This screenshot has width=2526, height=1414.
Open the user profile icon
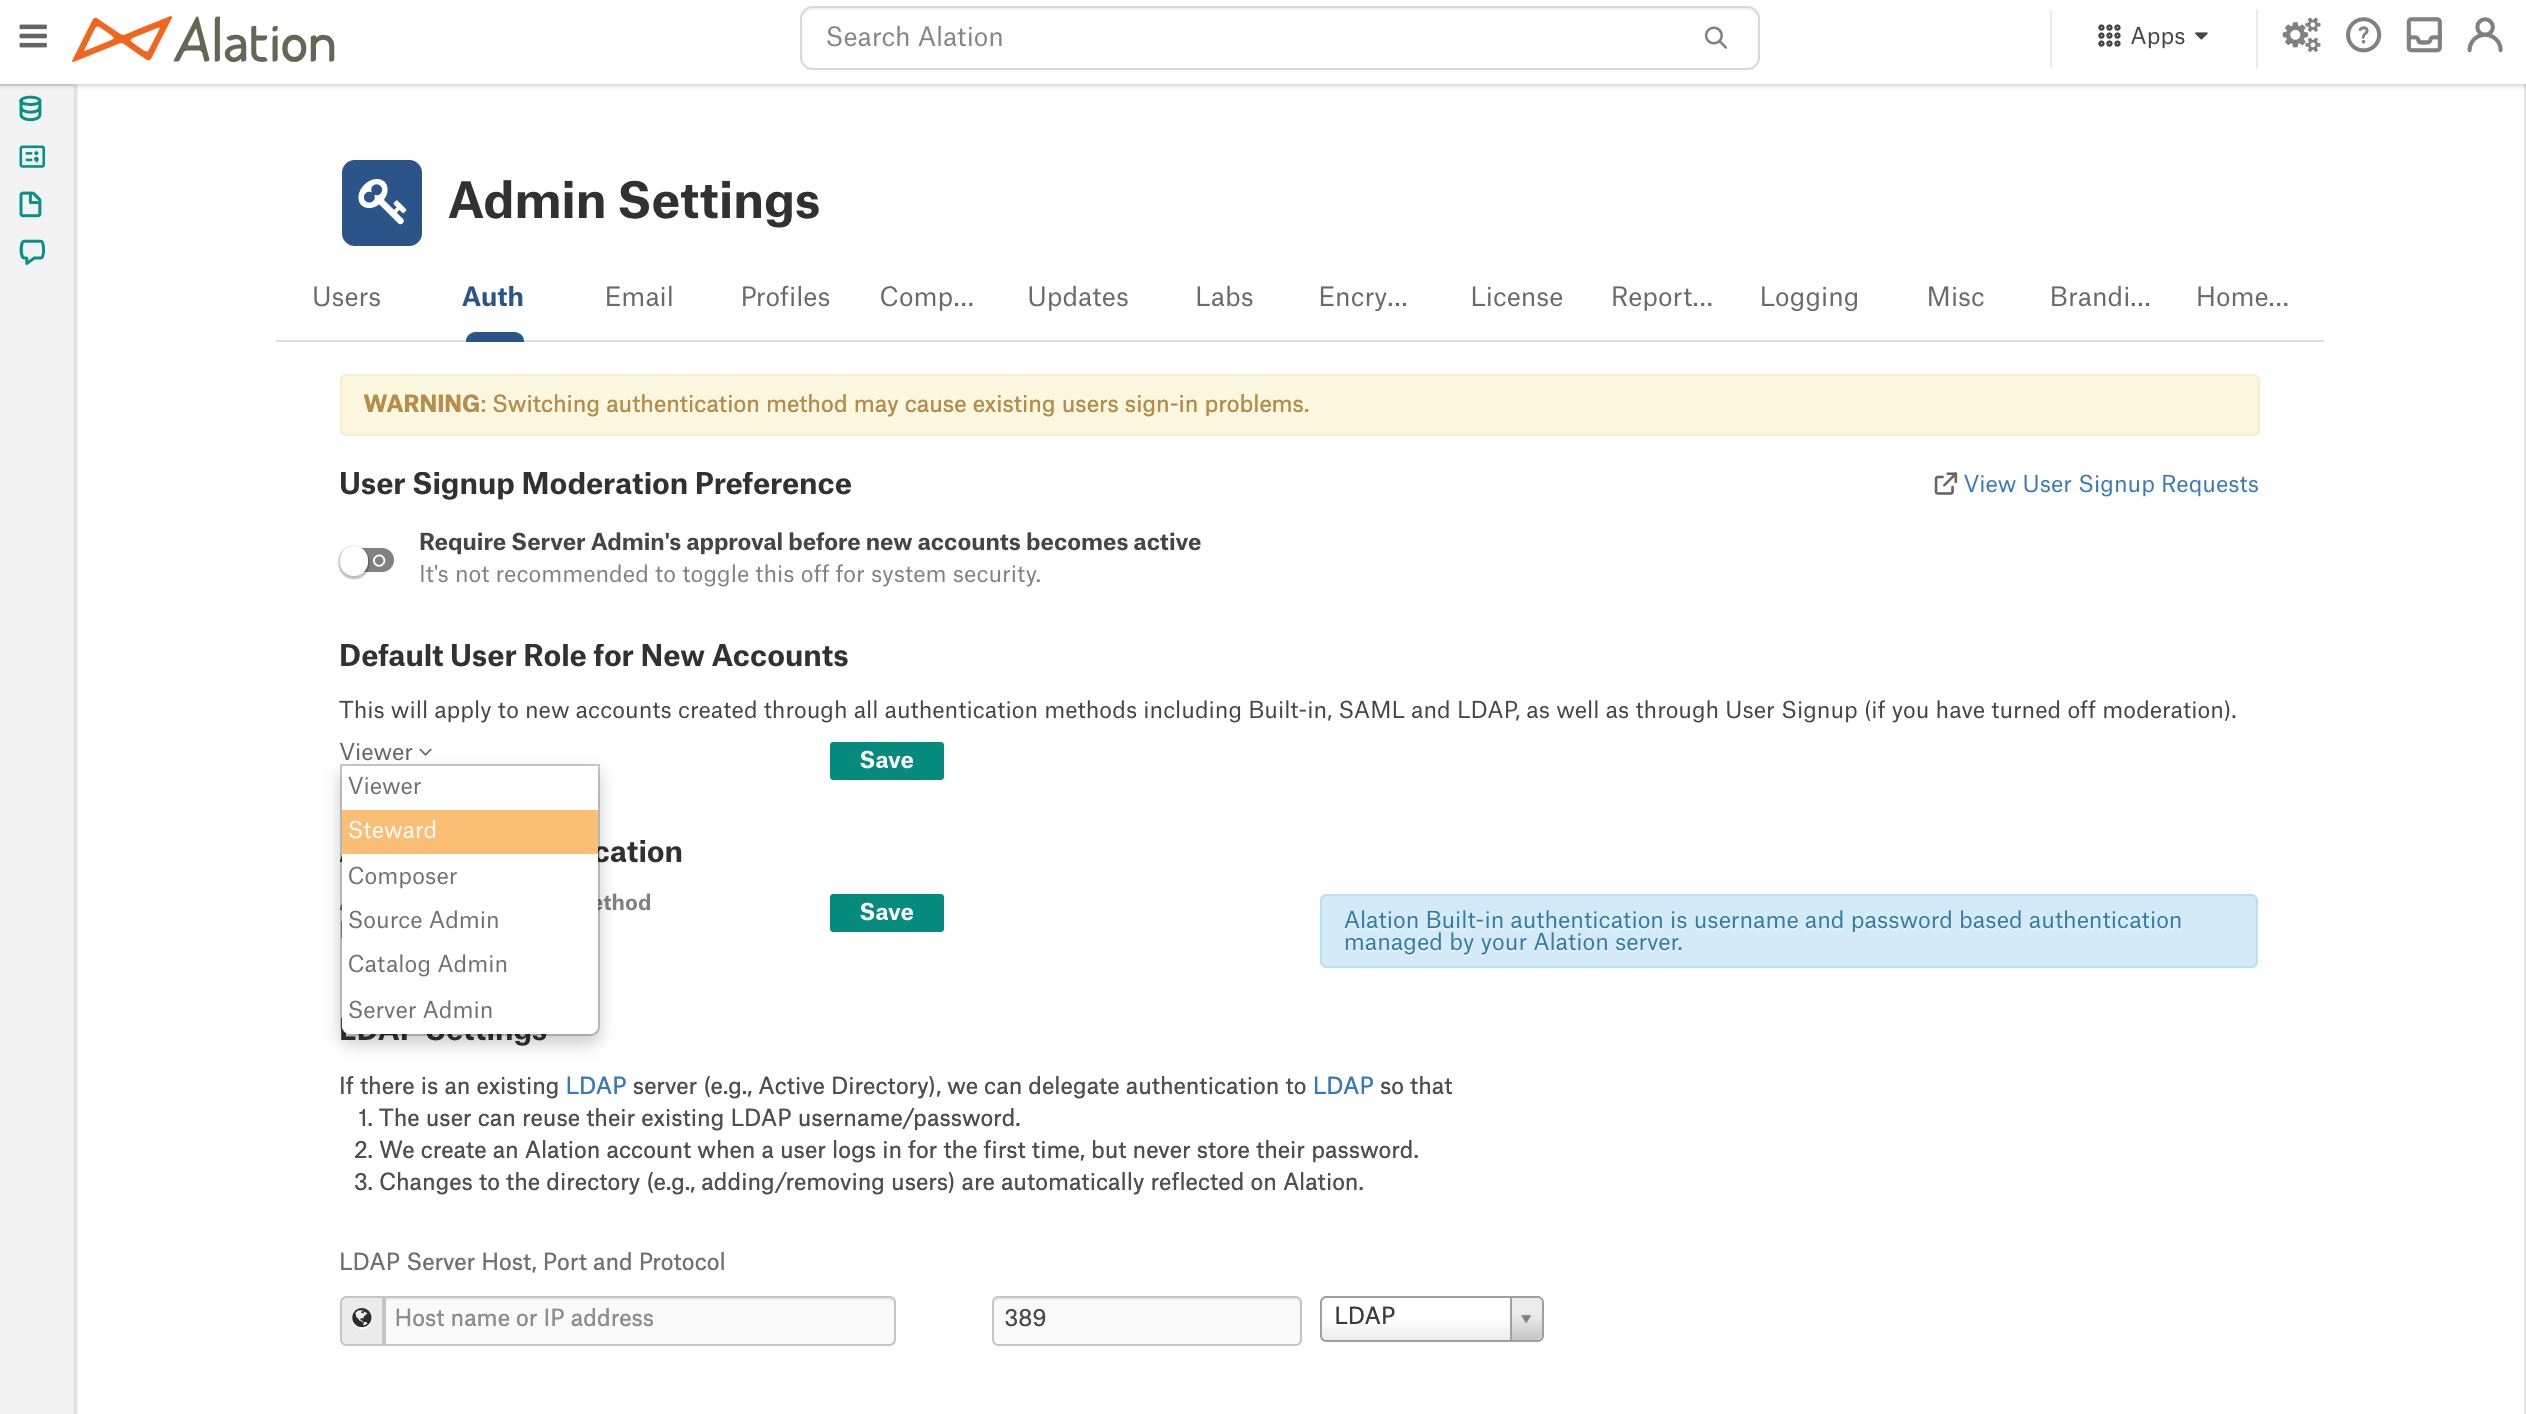(x=2485, y=36)
